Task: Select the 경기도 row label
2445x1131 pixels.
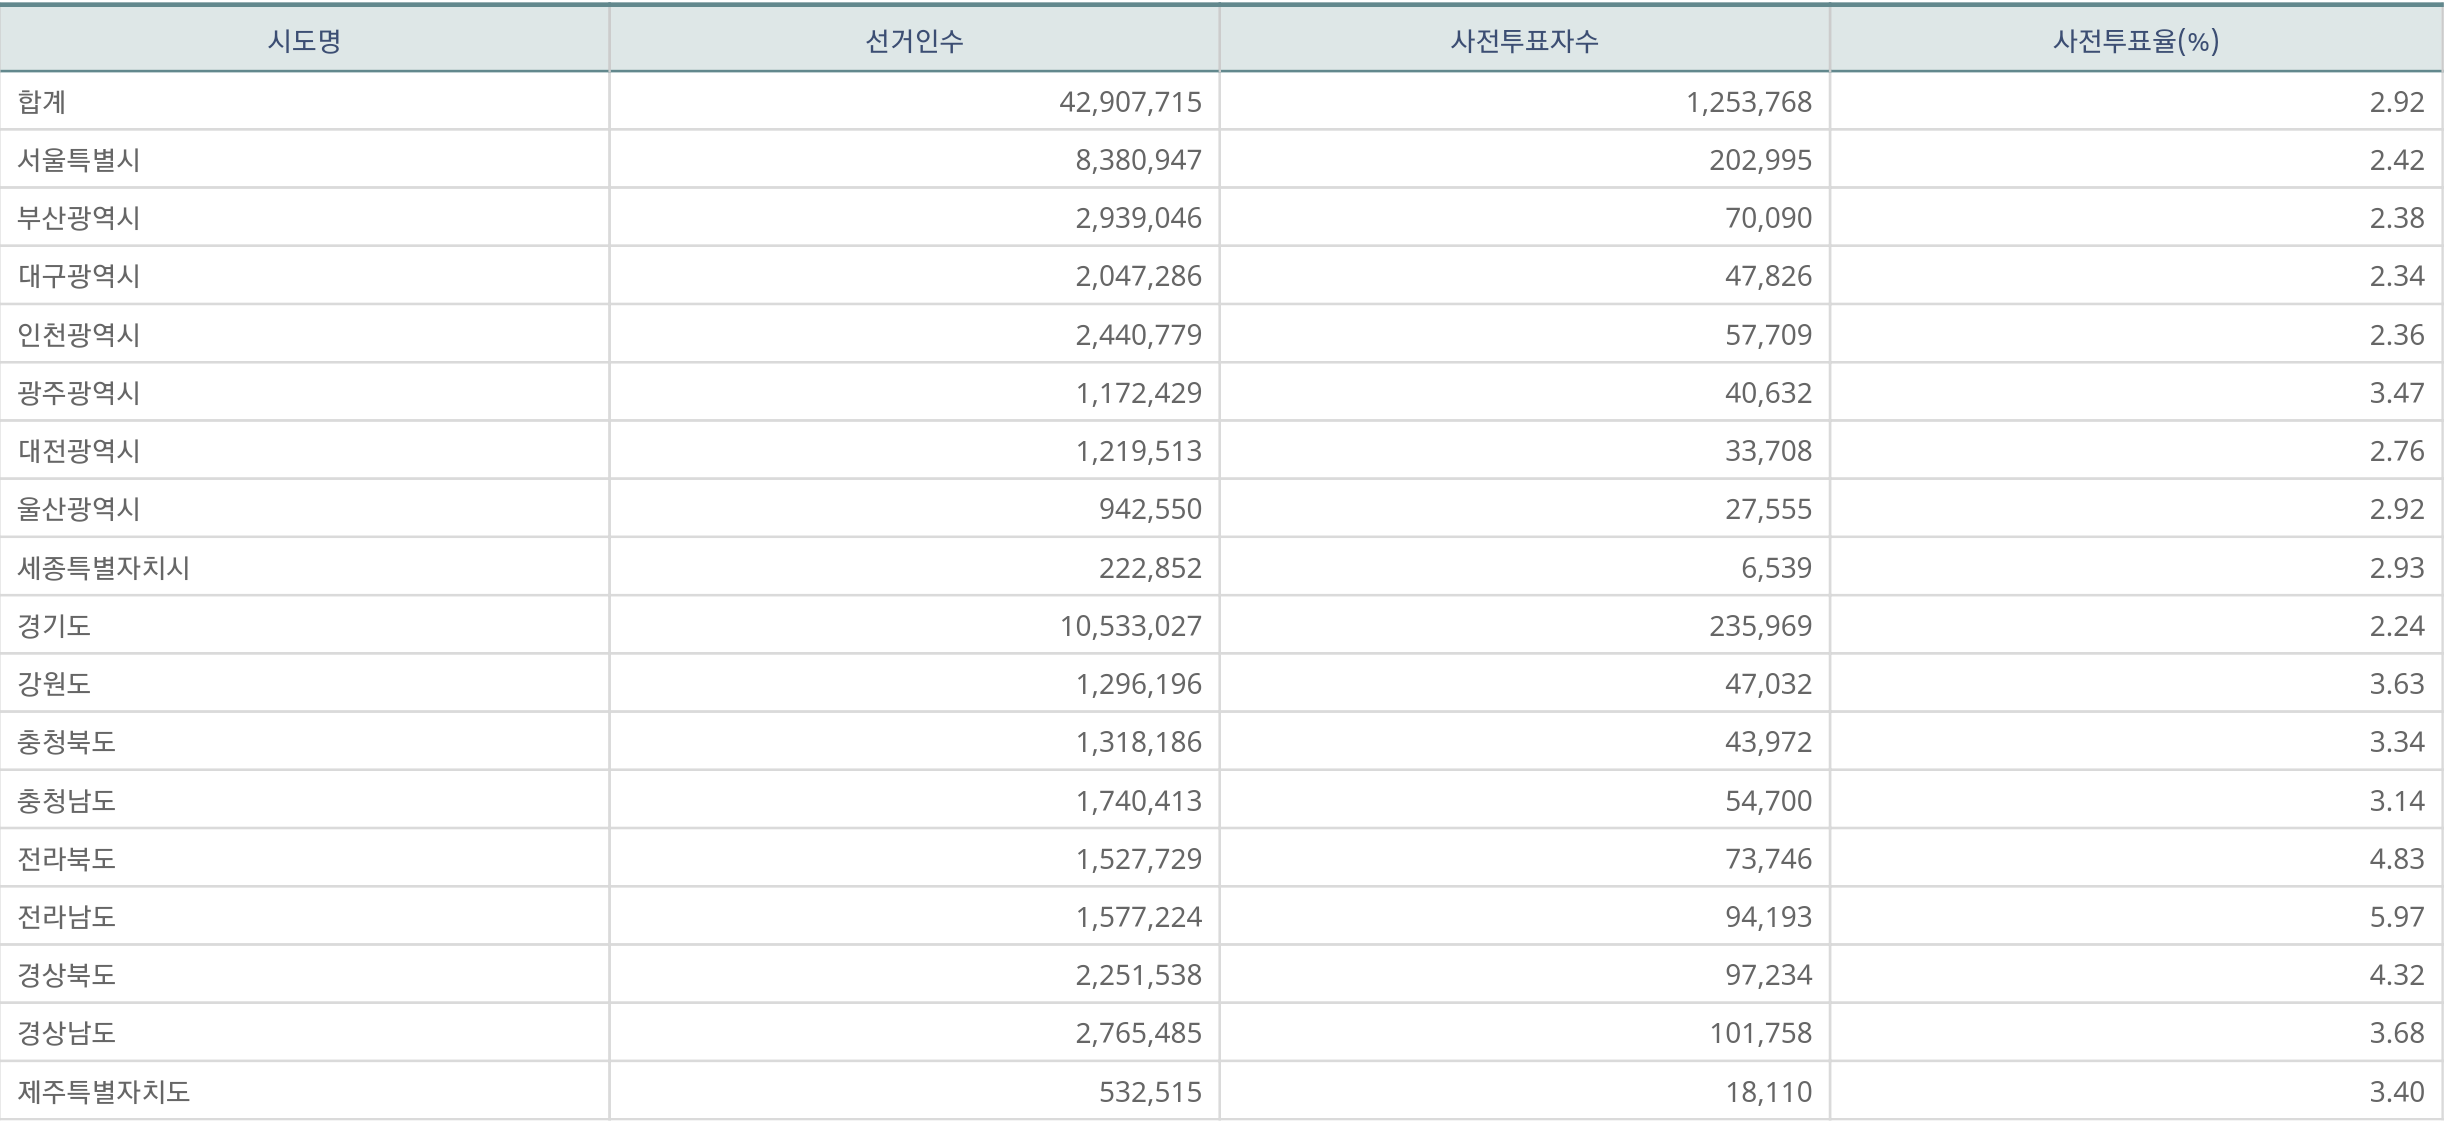Action: coord(54,626)
